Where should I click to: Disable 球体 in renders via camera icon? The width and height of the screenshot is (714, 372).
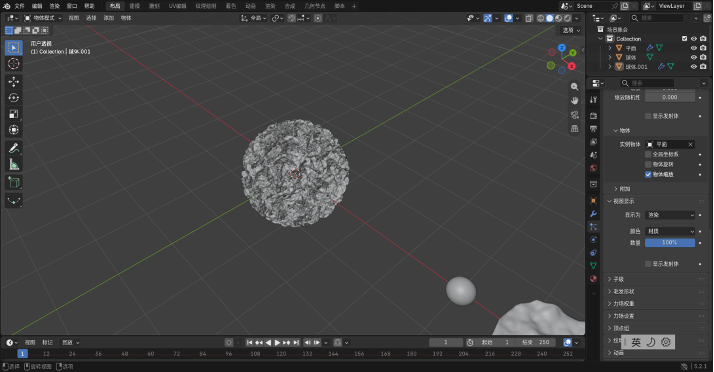click(x=703, y=57)
